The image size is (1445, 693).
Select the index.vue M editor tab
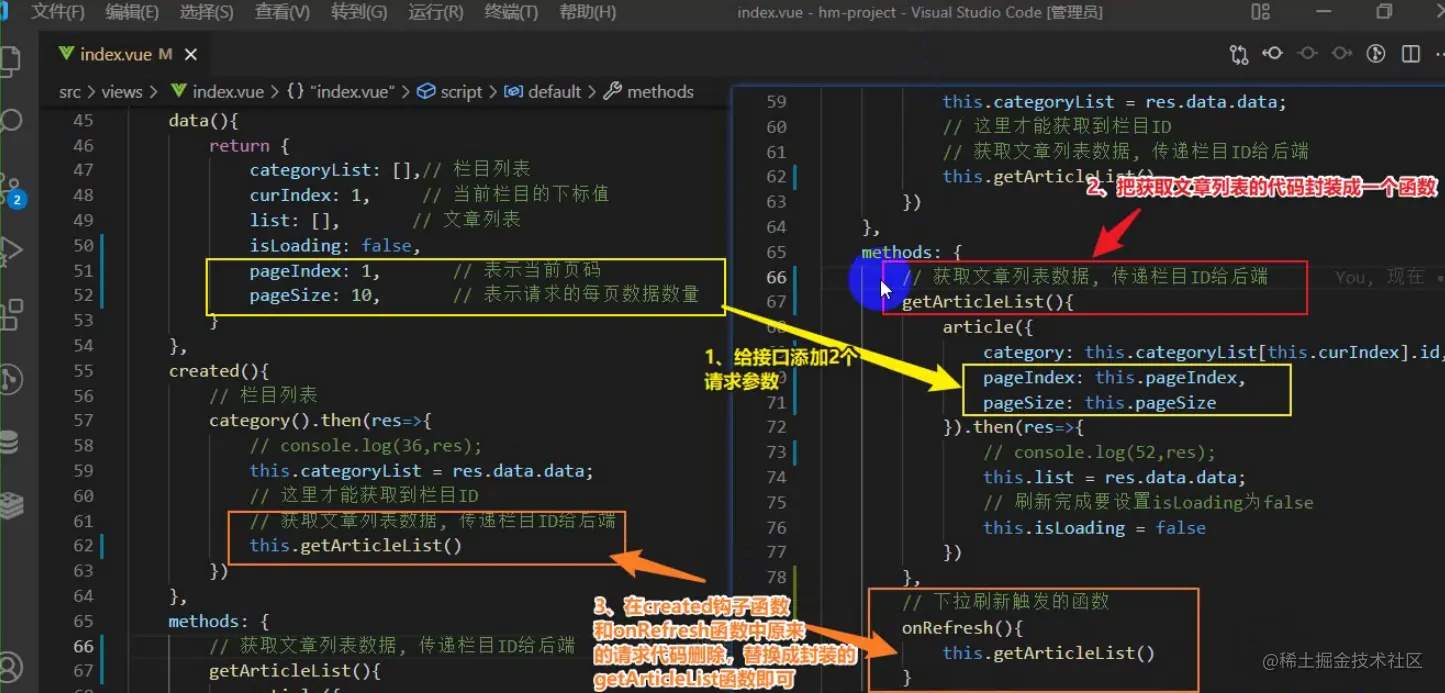point(126,54)
